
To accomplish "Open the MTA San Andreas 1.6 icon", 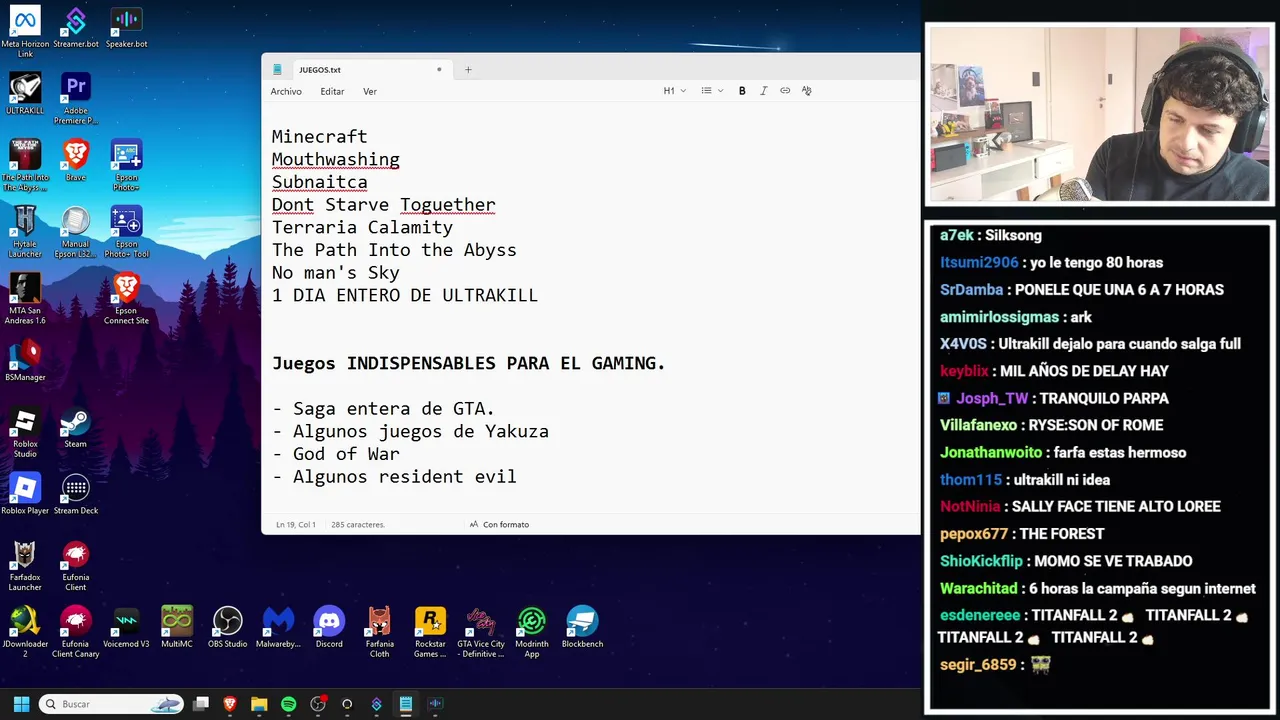I will coord(25,298).
